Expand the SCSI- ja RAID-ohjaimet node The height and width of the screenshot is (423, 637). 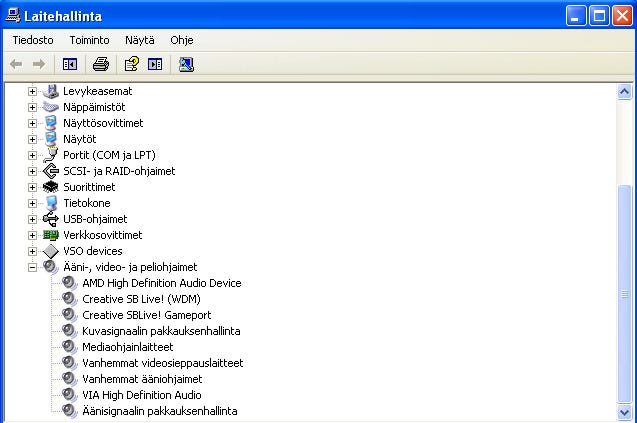coord(32,171)
